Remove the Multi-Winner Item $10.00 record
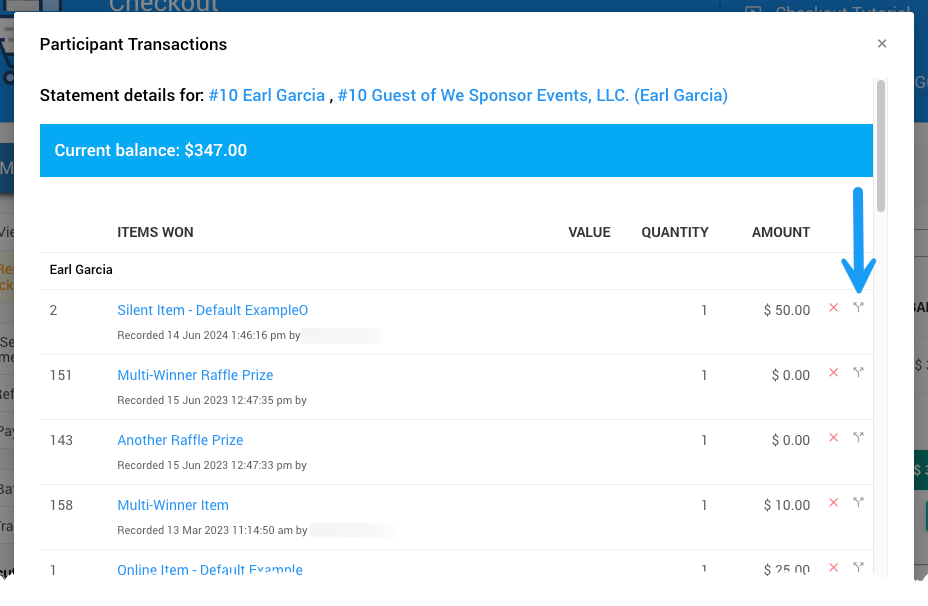Screen dimensions: 928x606 [833, 503]
